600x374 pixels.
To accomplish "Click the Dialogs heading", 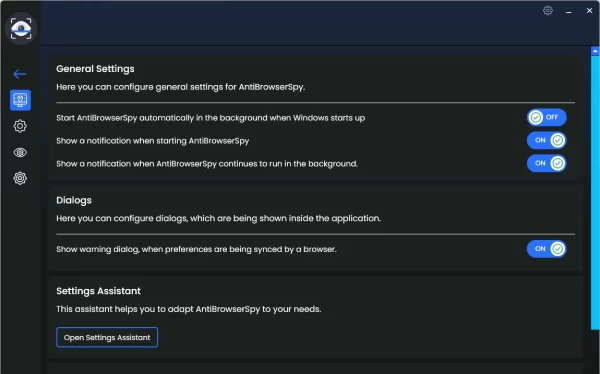I will point(74,200).
